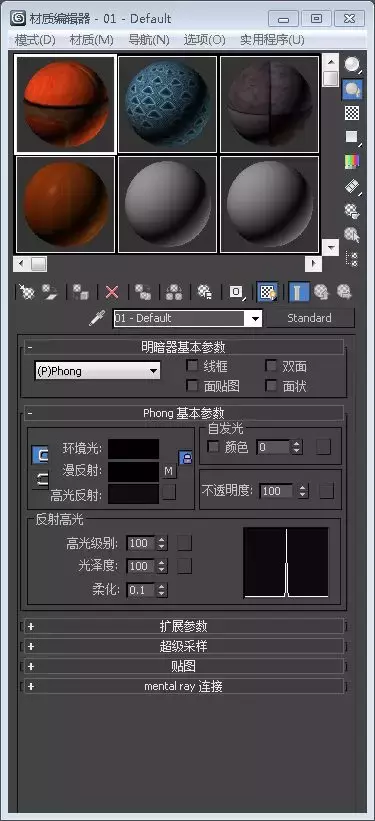This screenshot has width=375, height=821.
Task: Open the 导航(N) menu
Action: coord(149,40)
